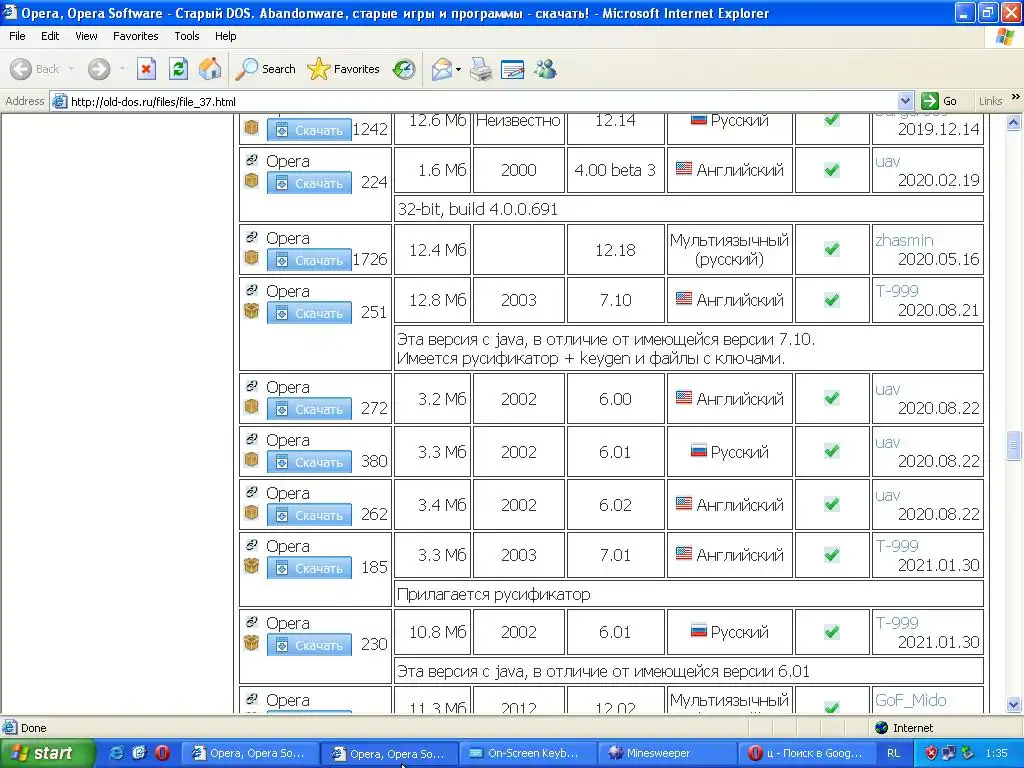Refresh the page with green arrows icon
The height and width of the screenshot is (768, 1024).
coord(178,69)
